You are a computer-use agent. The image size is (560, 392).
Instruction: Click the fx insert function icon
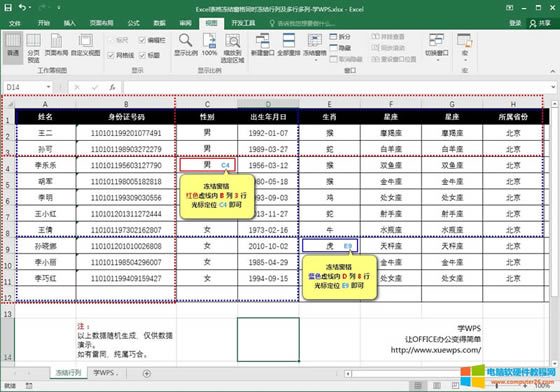[112, 87]
